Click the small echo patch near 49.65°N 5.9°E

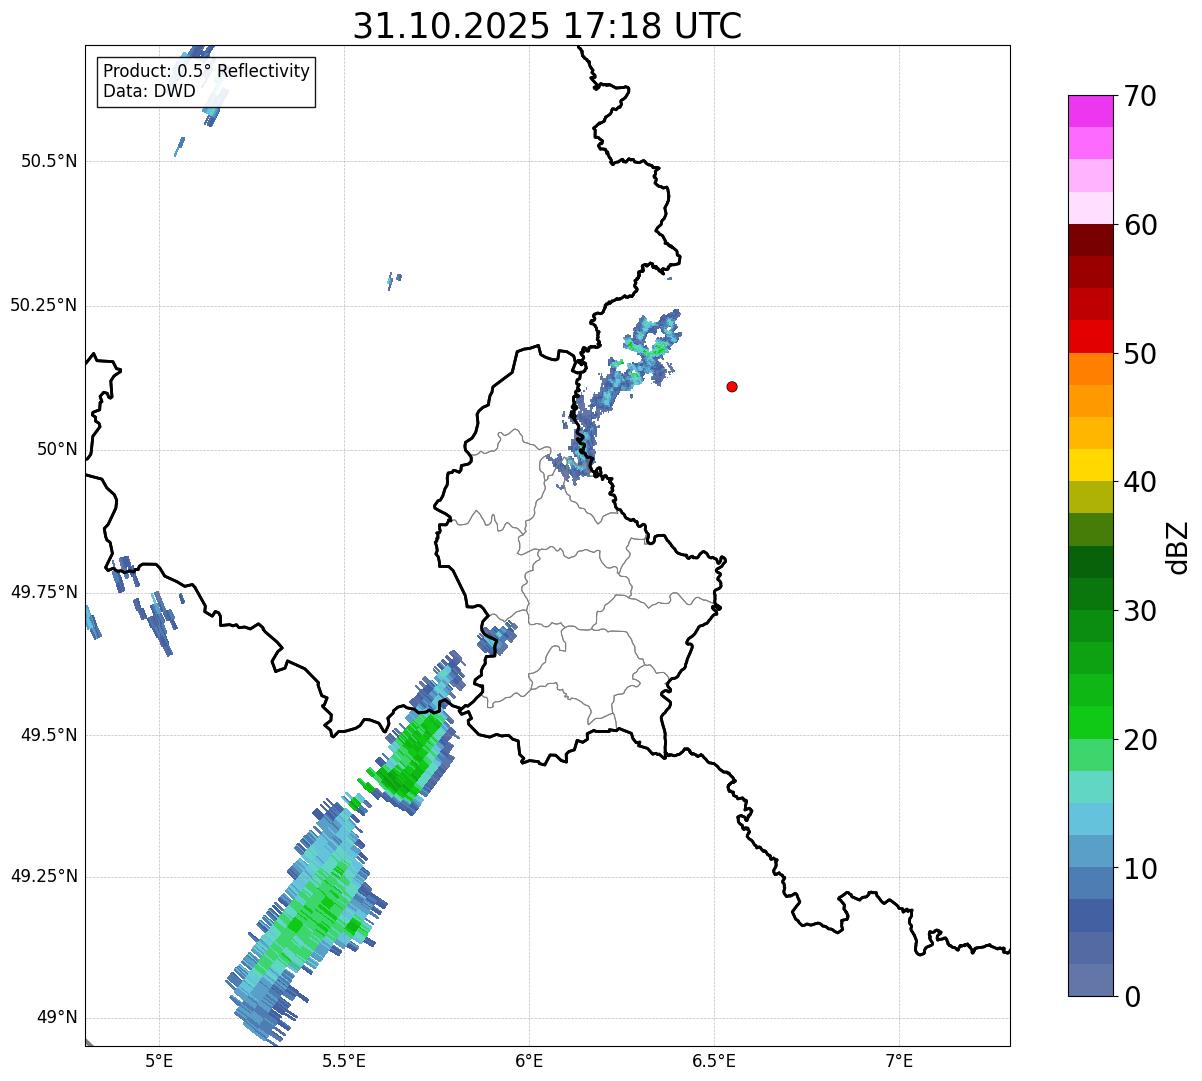point(497,636)
